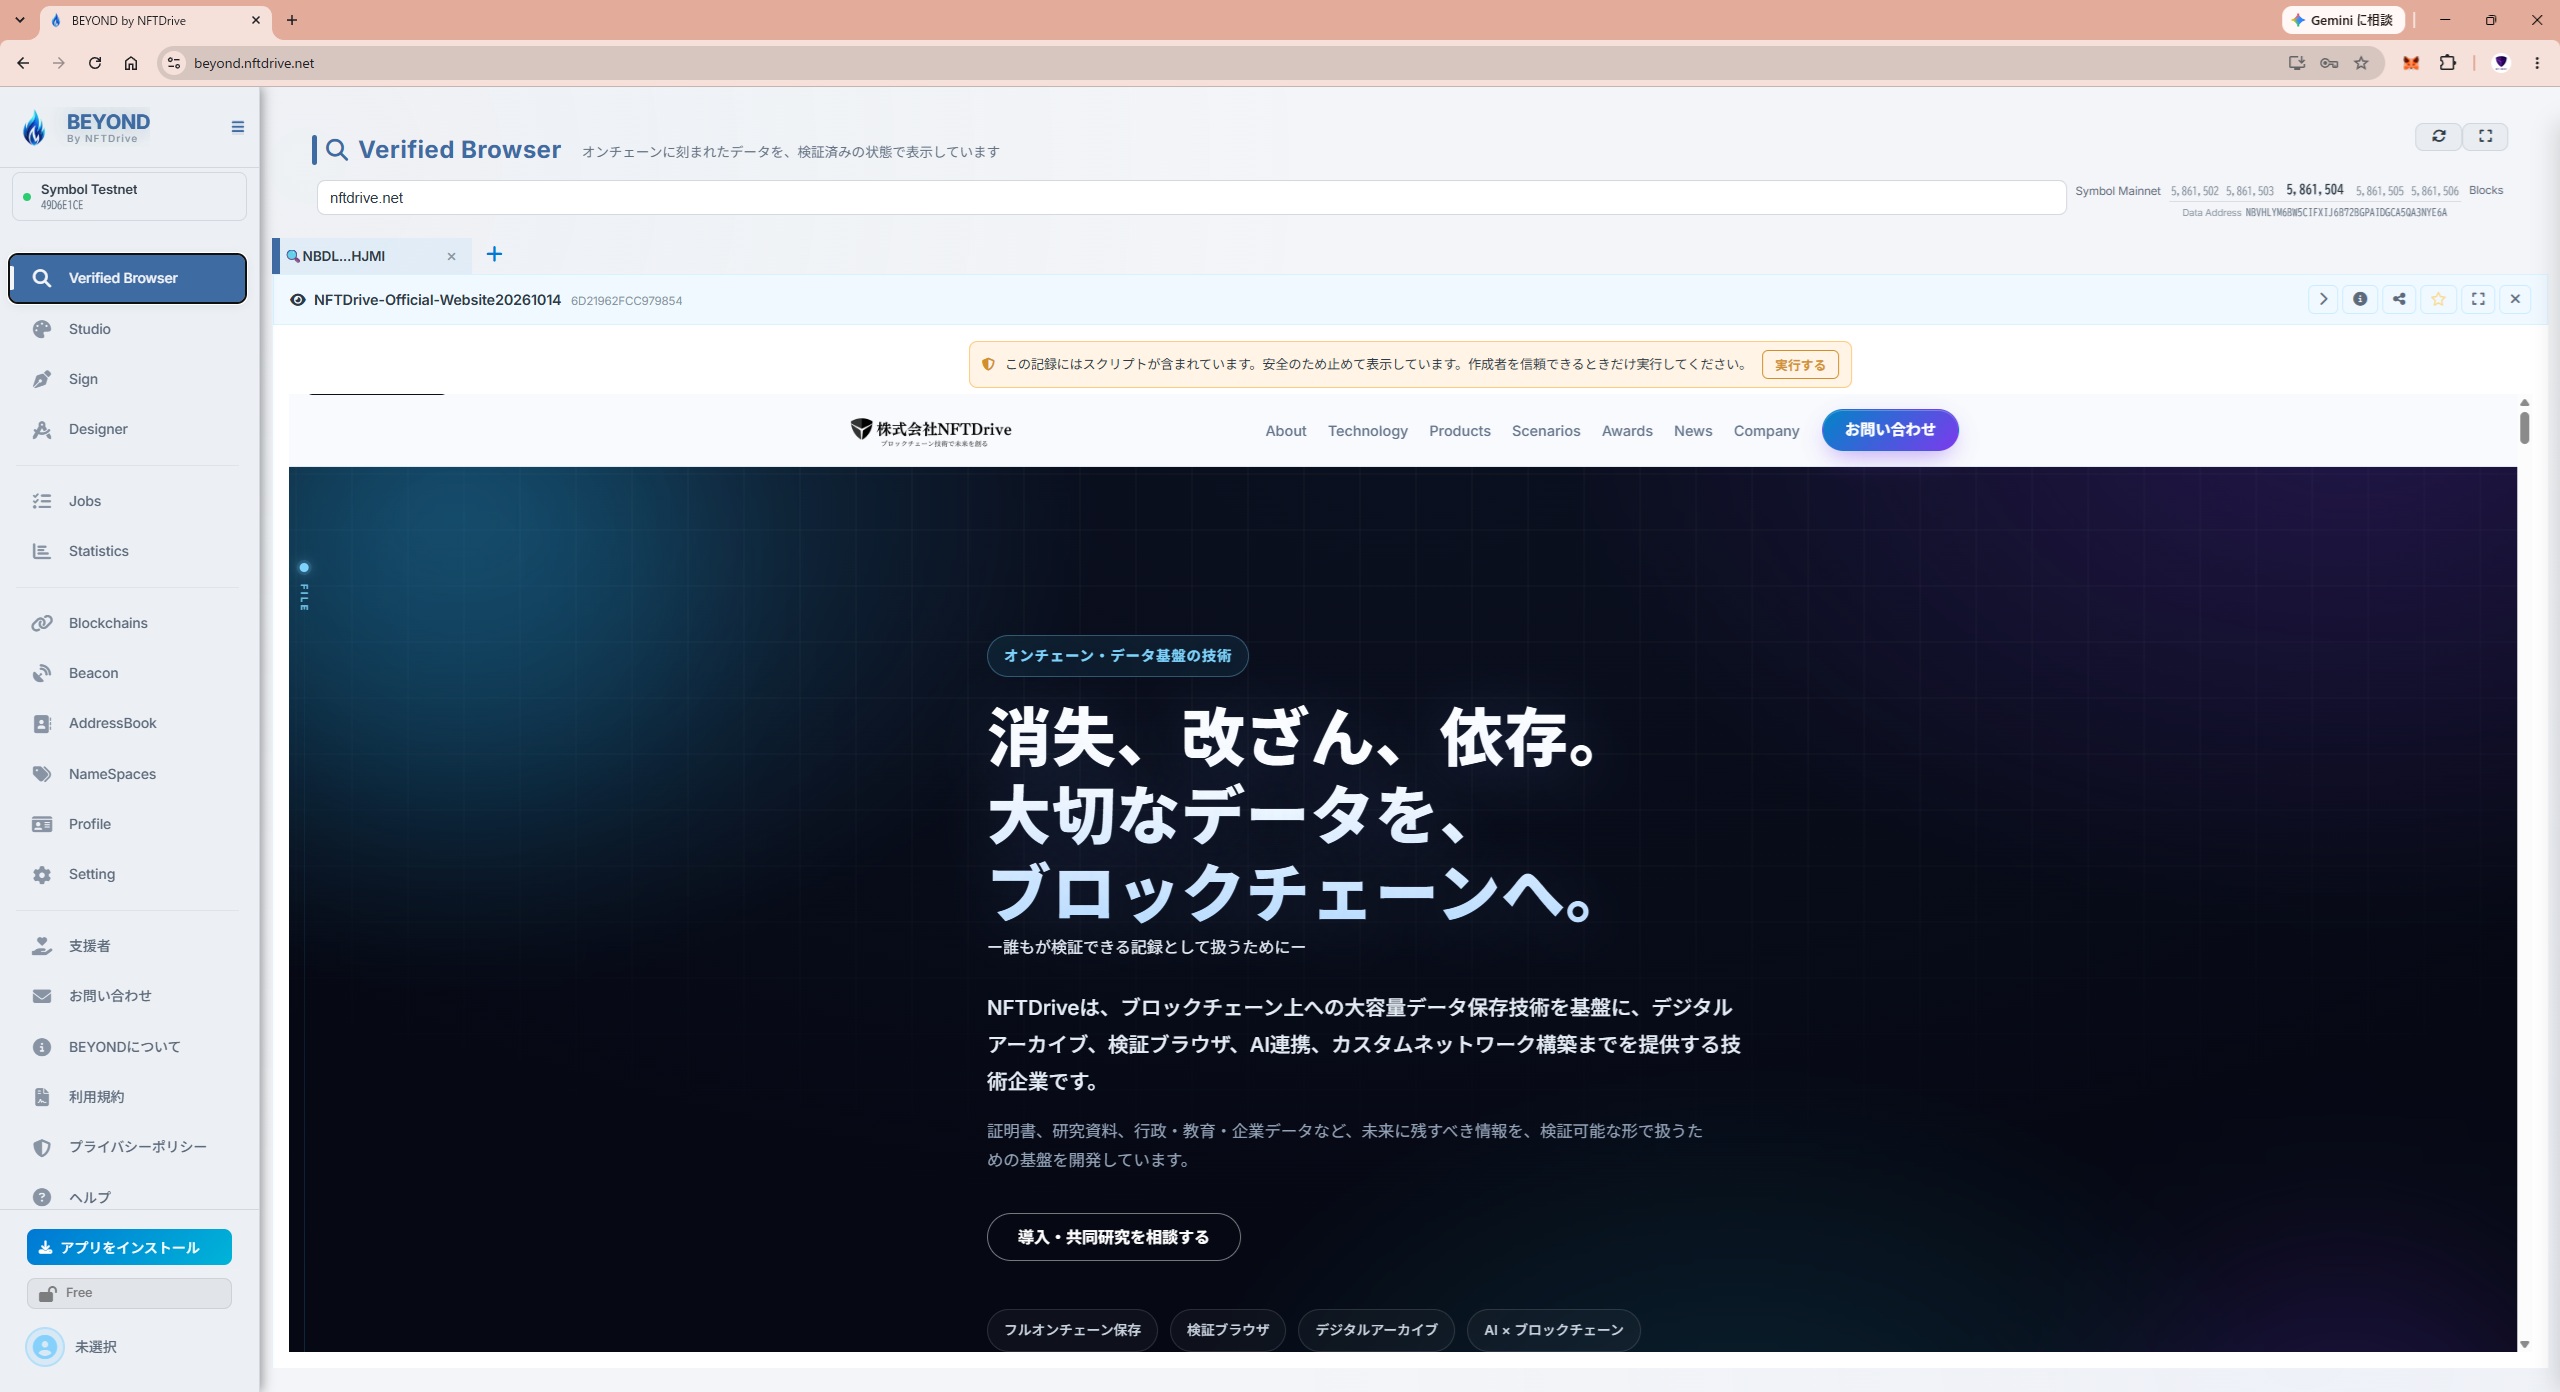Click the お問い合わせ button in the website header
This screenshot has width=2560, height=1392.
[x=1890, y=430]
